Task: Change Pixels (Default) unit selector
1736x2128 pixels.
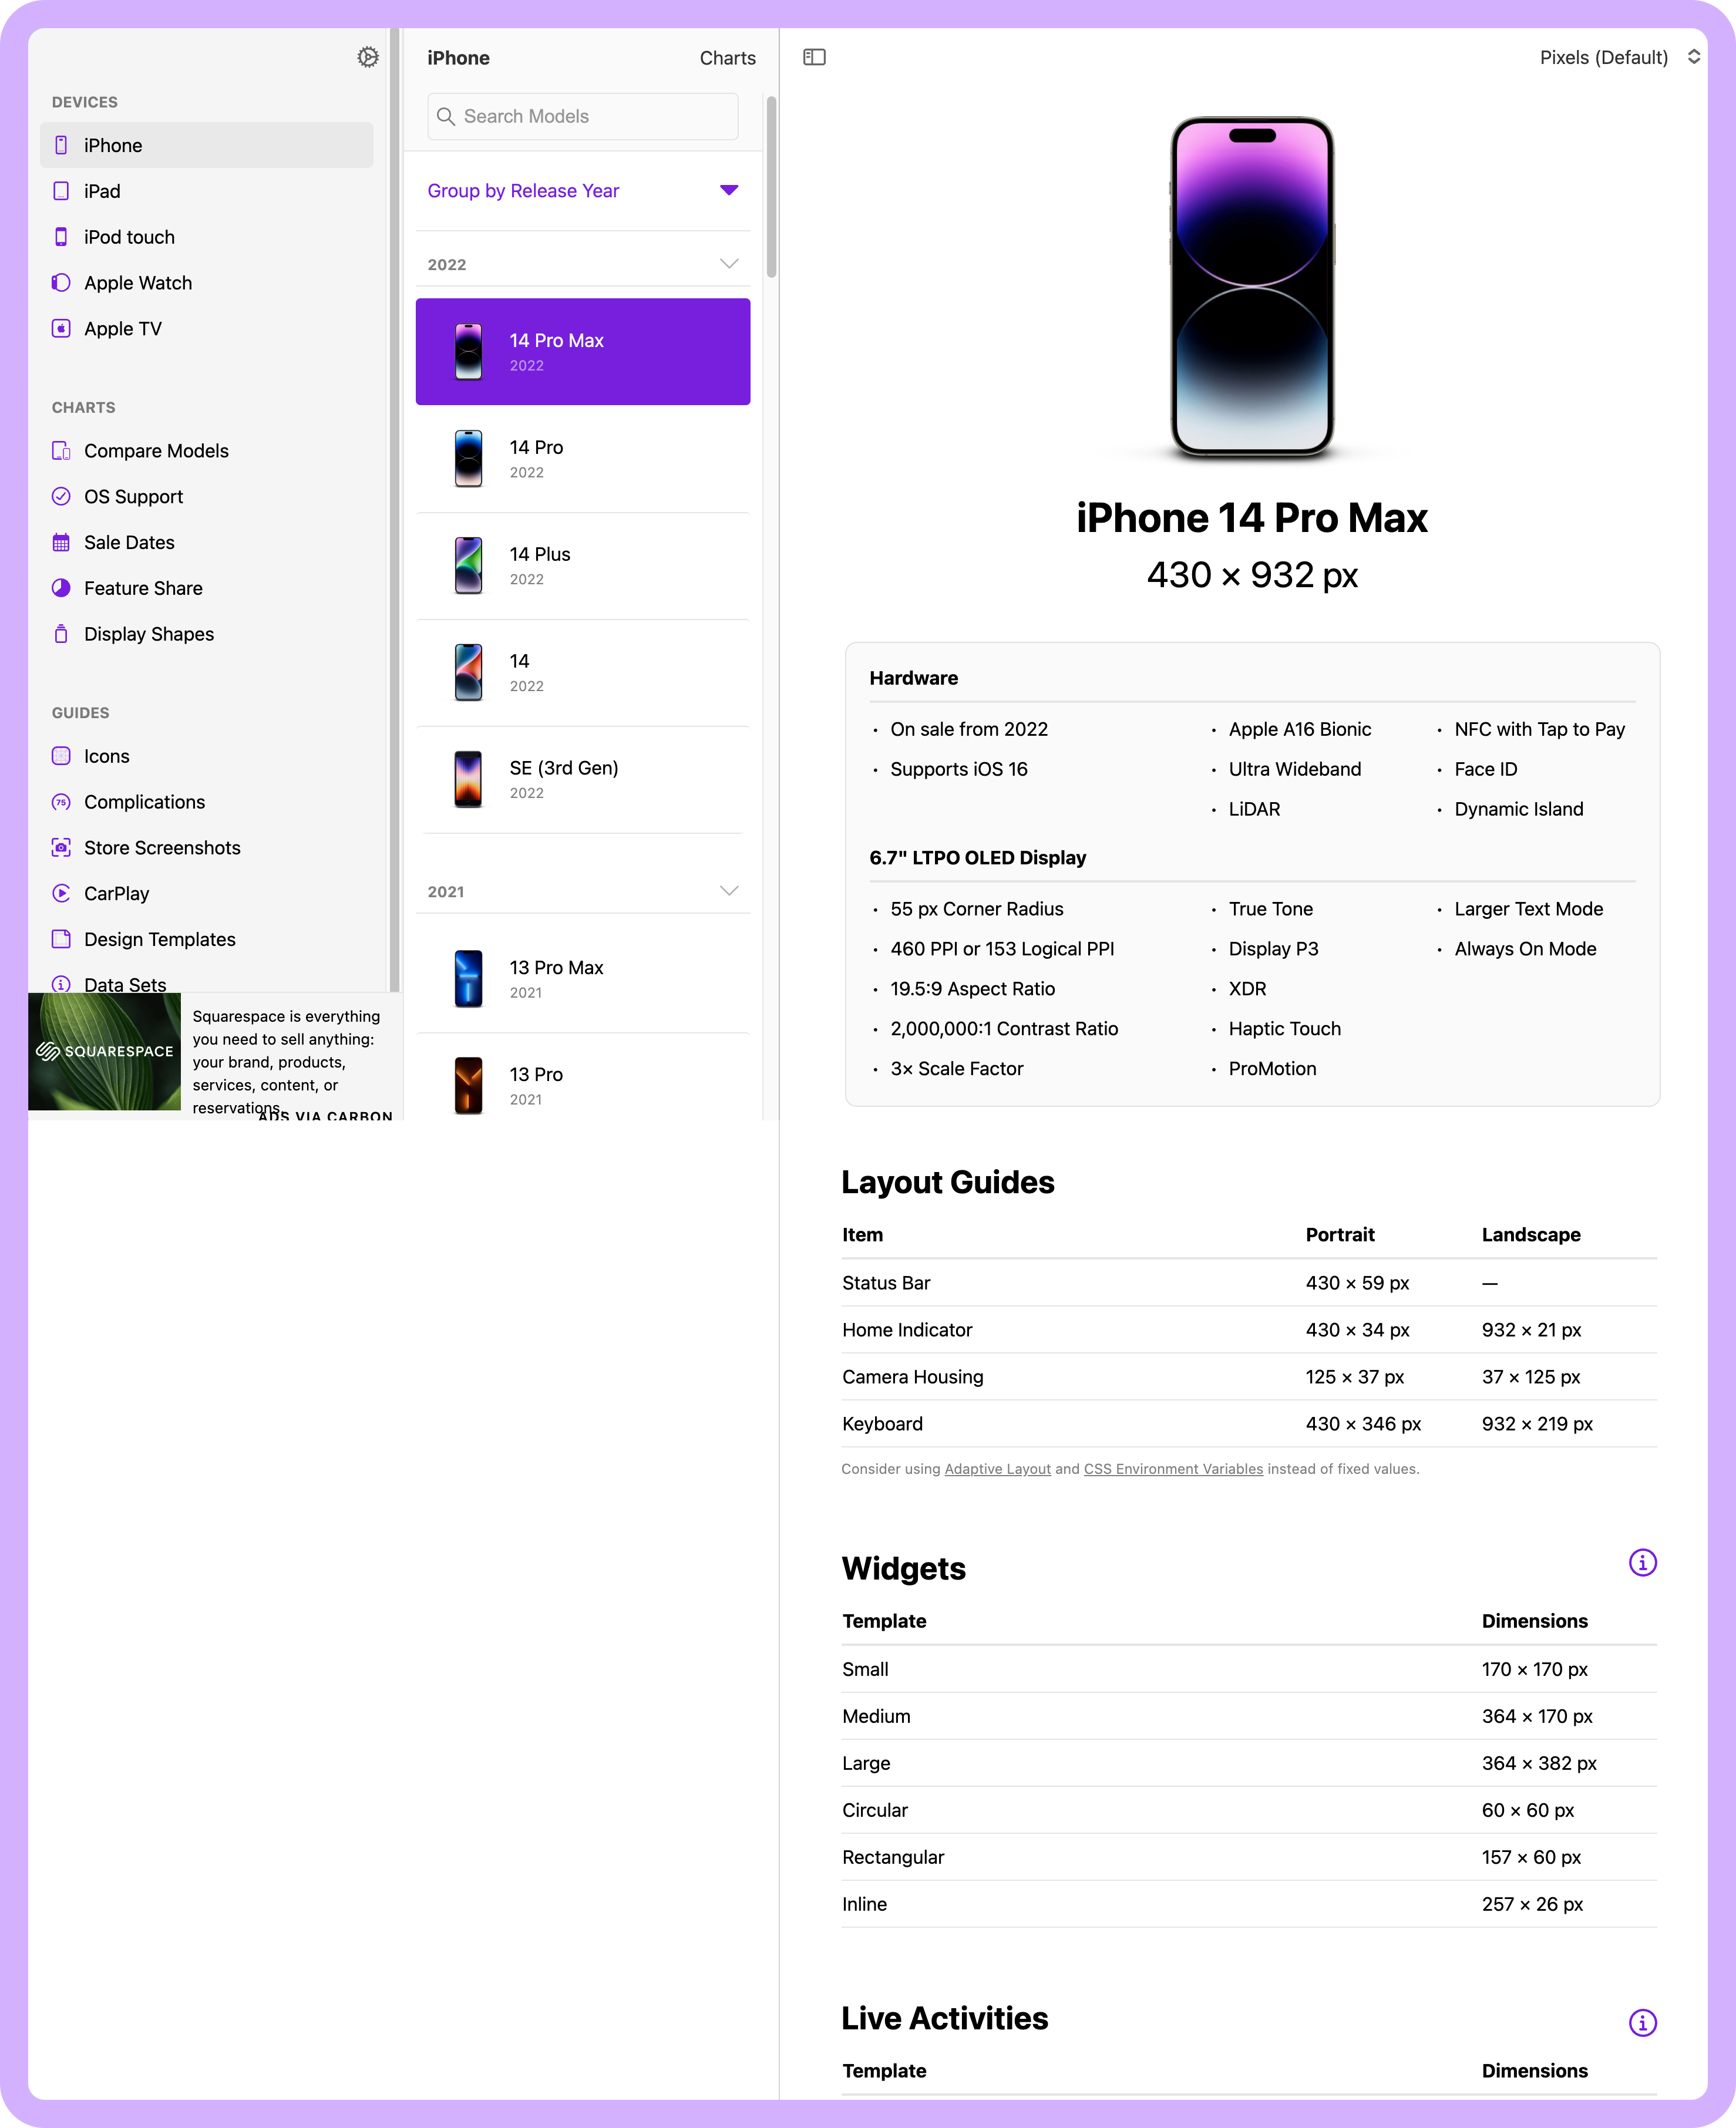Action: [x=1619, y=57]
